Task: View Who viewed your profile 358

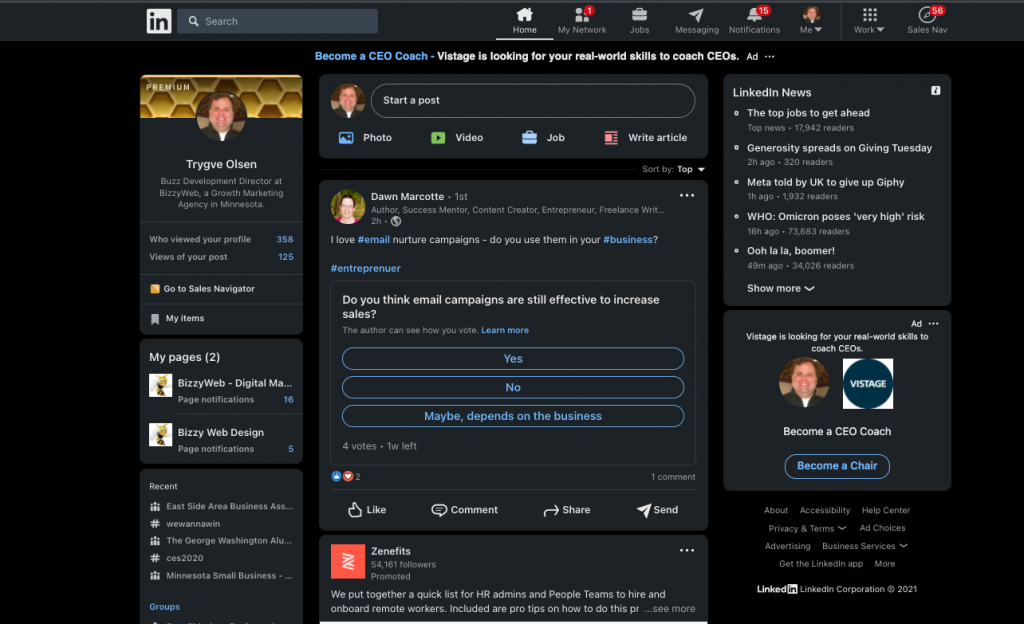Action: point(221,240)
